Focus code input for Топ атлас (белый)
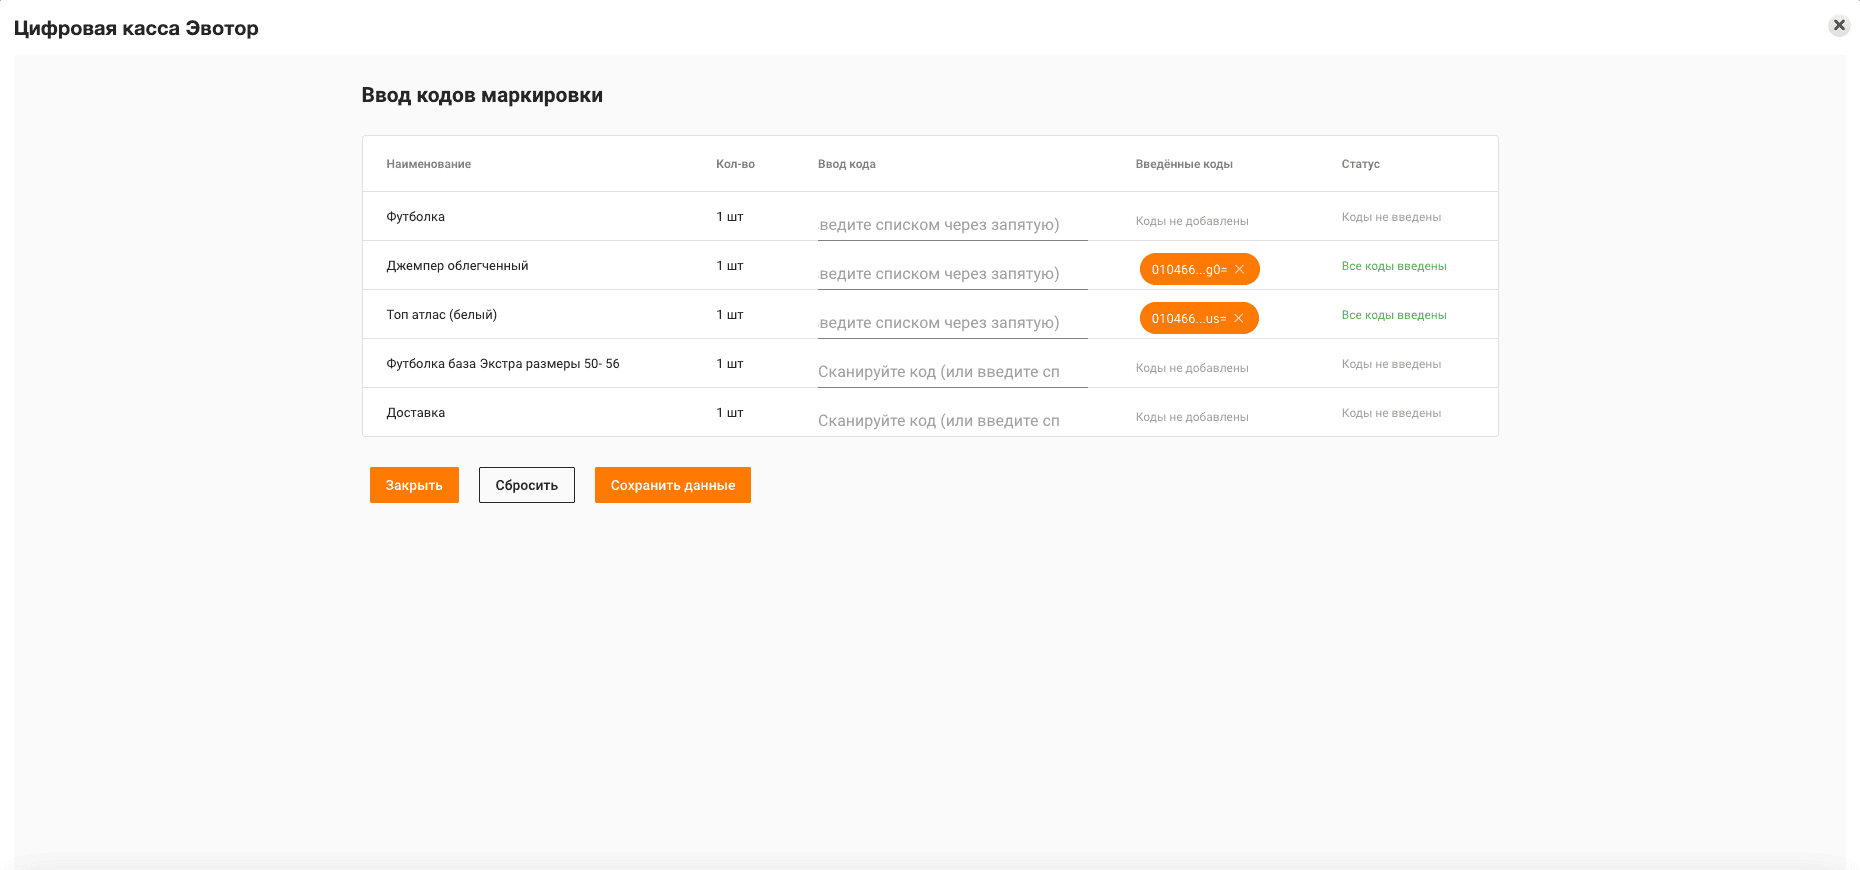 (x=952, y=323)
